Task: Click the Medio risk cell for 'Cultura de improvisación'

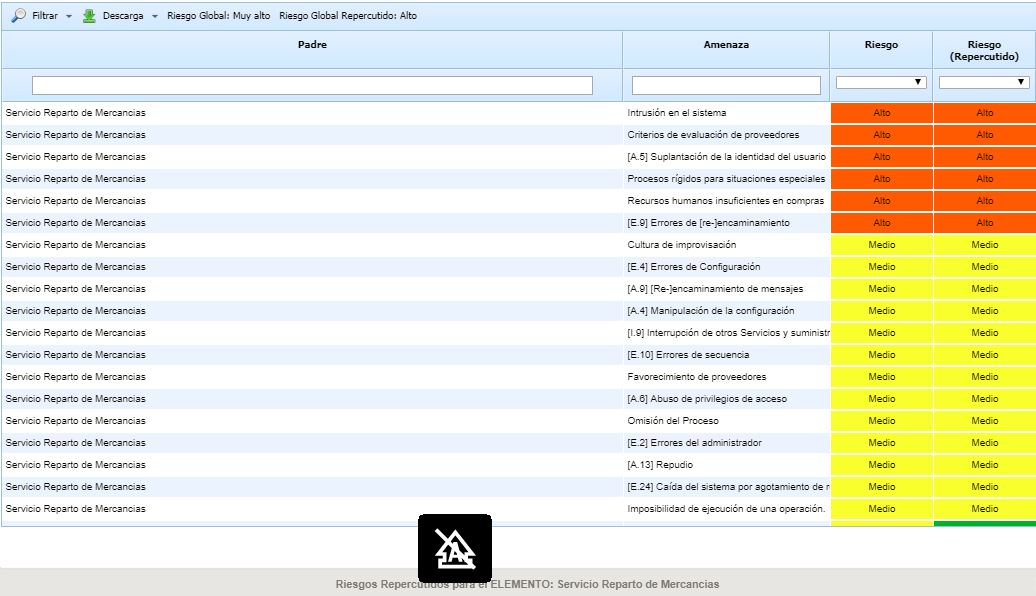Action: [881, 245]
